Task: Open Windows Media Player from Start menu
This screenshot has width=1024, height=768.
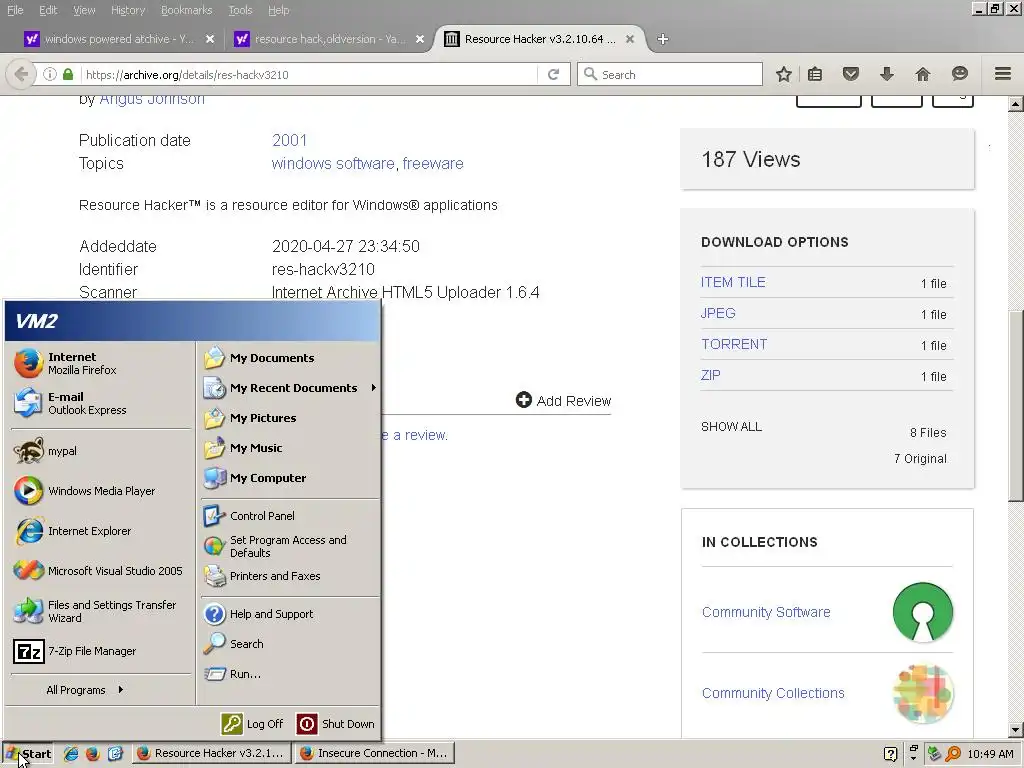Action: tap(101, 491)
